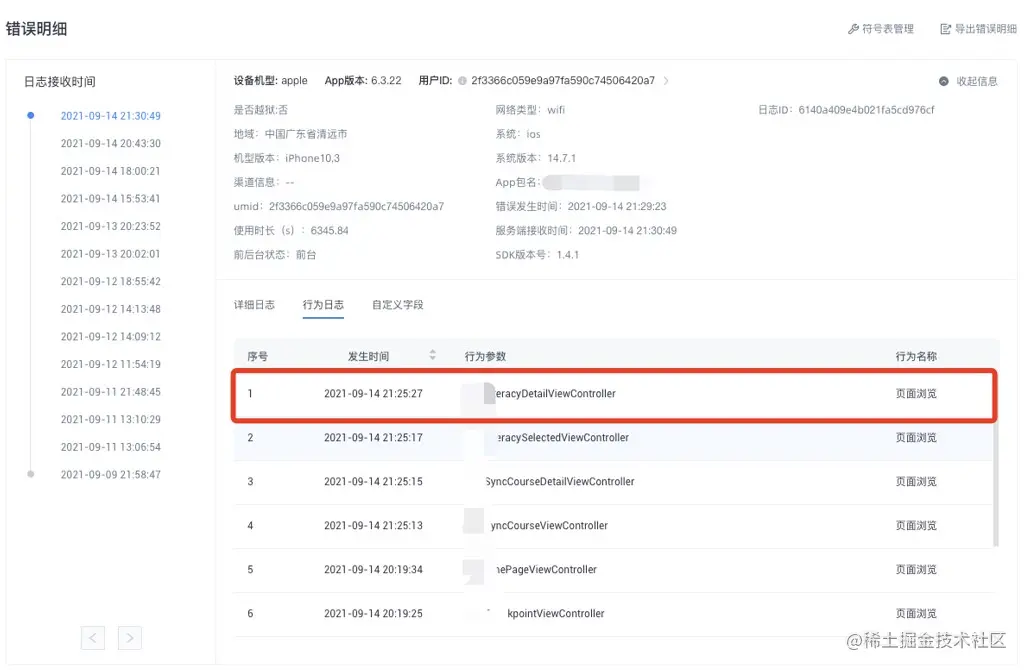1026x670 pixels.
Task: Click the umid value text
Action: point(357,206)
